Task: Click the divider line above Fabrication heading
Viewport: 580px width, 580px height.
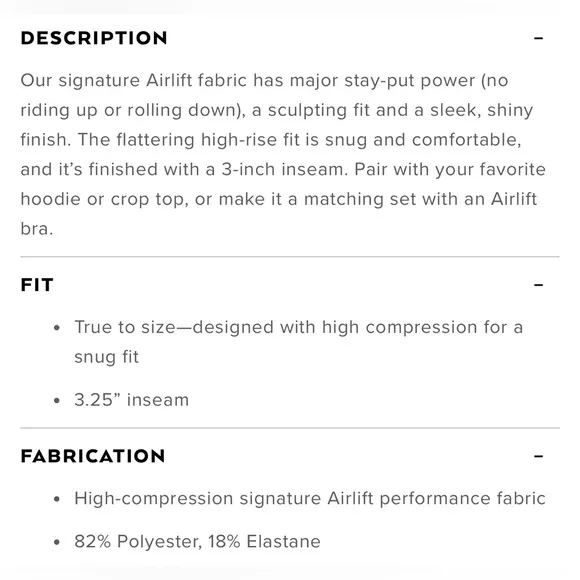Action: (x=290, y=428)
